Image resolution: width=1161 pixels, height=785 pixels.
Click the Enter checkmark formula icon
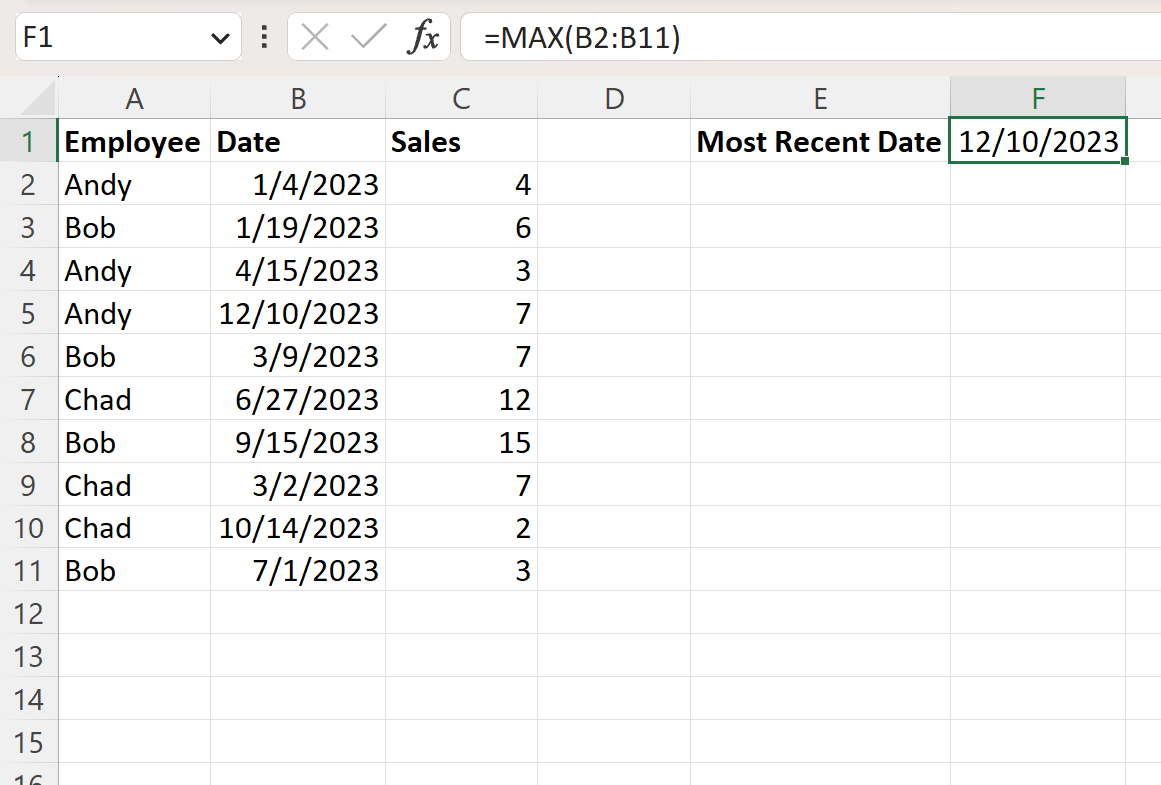coord(368,36)
